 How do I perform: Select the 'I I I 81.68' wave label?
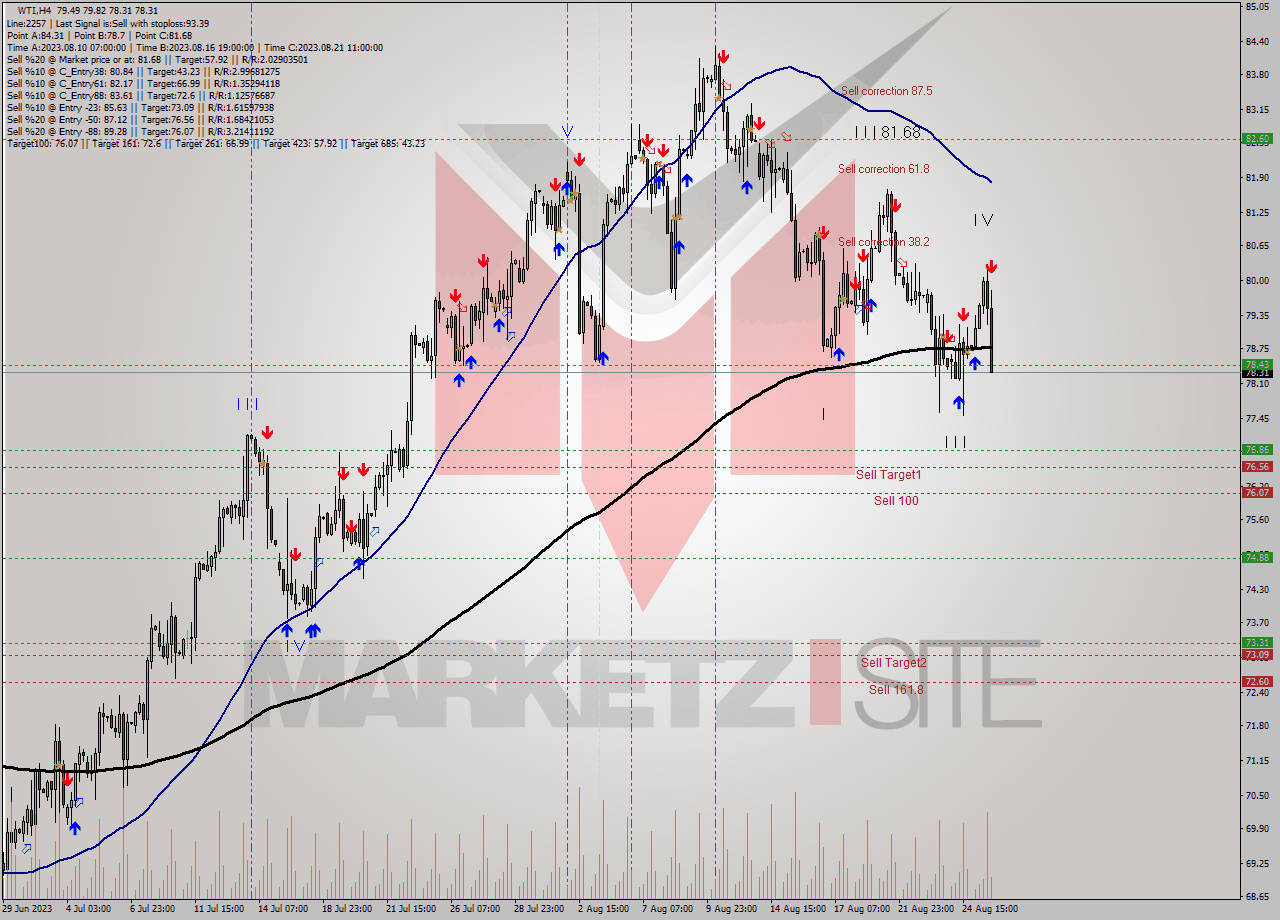pyautogui.click(x=887, y=132)
